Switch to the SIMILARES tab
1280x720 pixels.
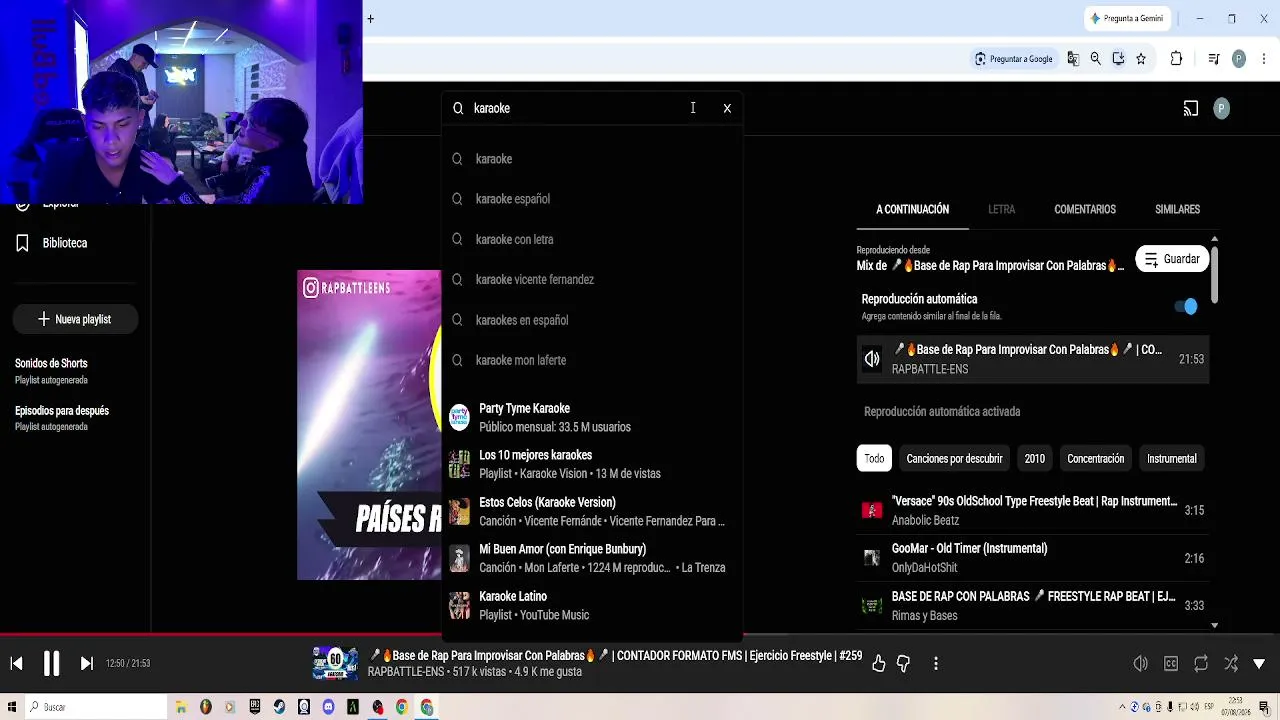(1177, 209)
